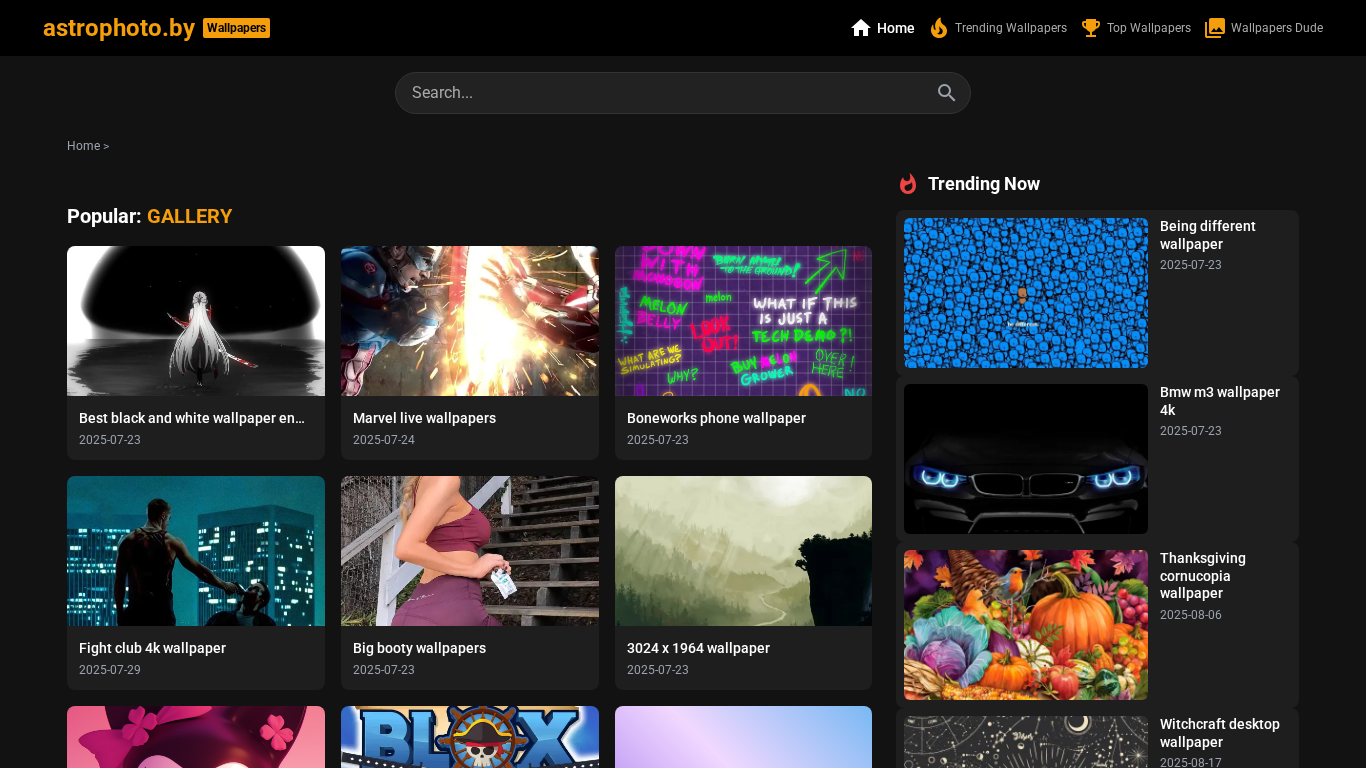Click the 'Trending Now' heading text
Image resolution: width=1366 pixels, height=768 pixels.
click(x=984, y=184)
